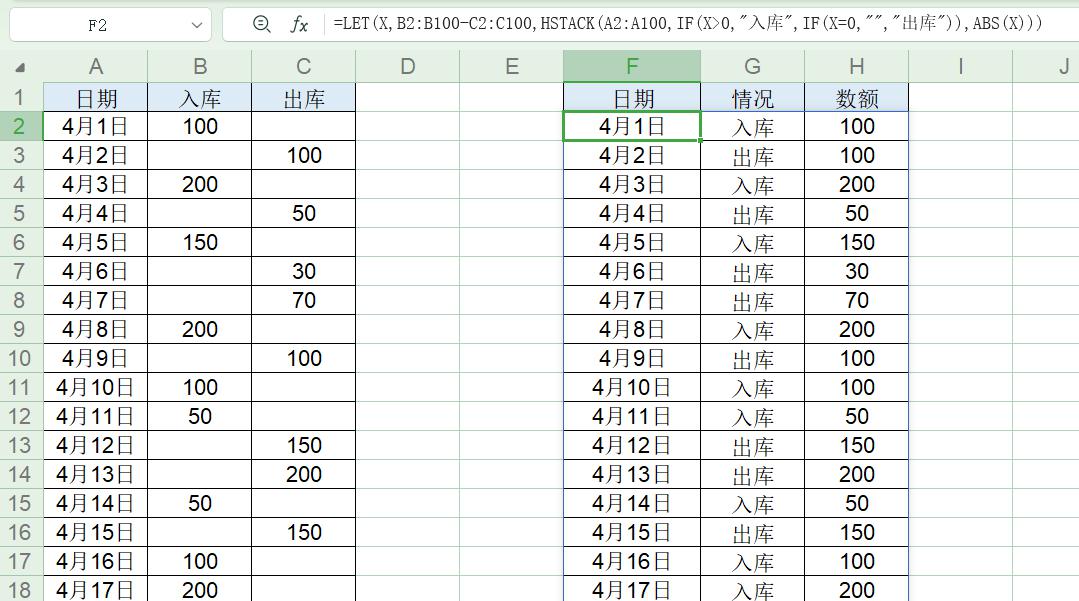Select cell H18 with value 200
The width and height of the screenshot is (1079, 601).
tap(857, 589)
